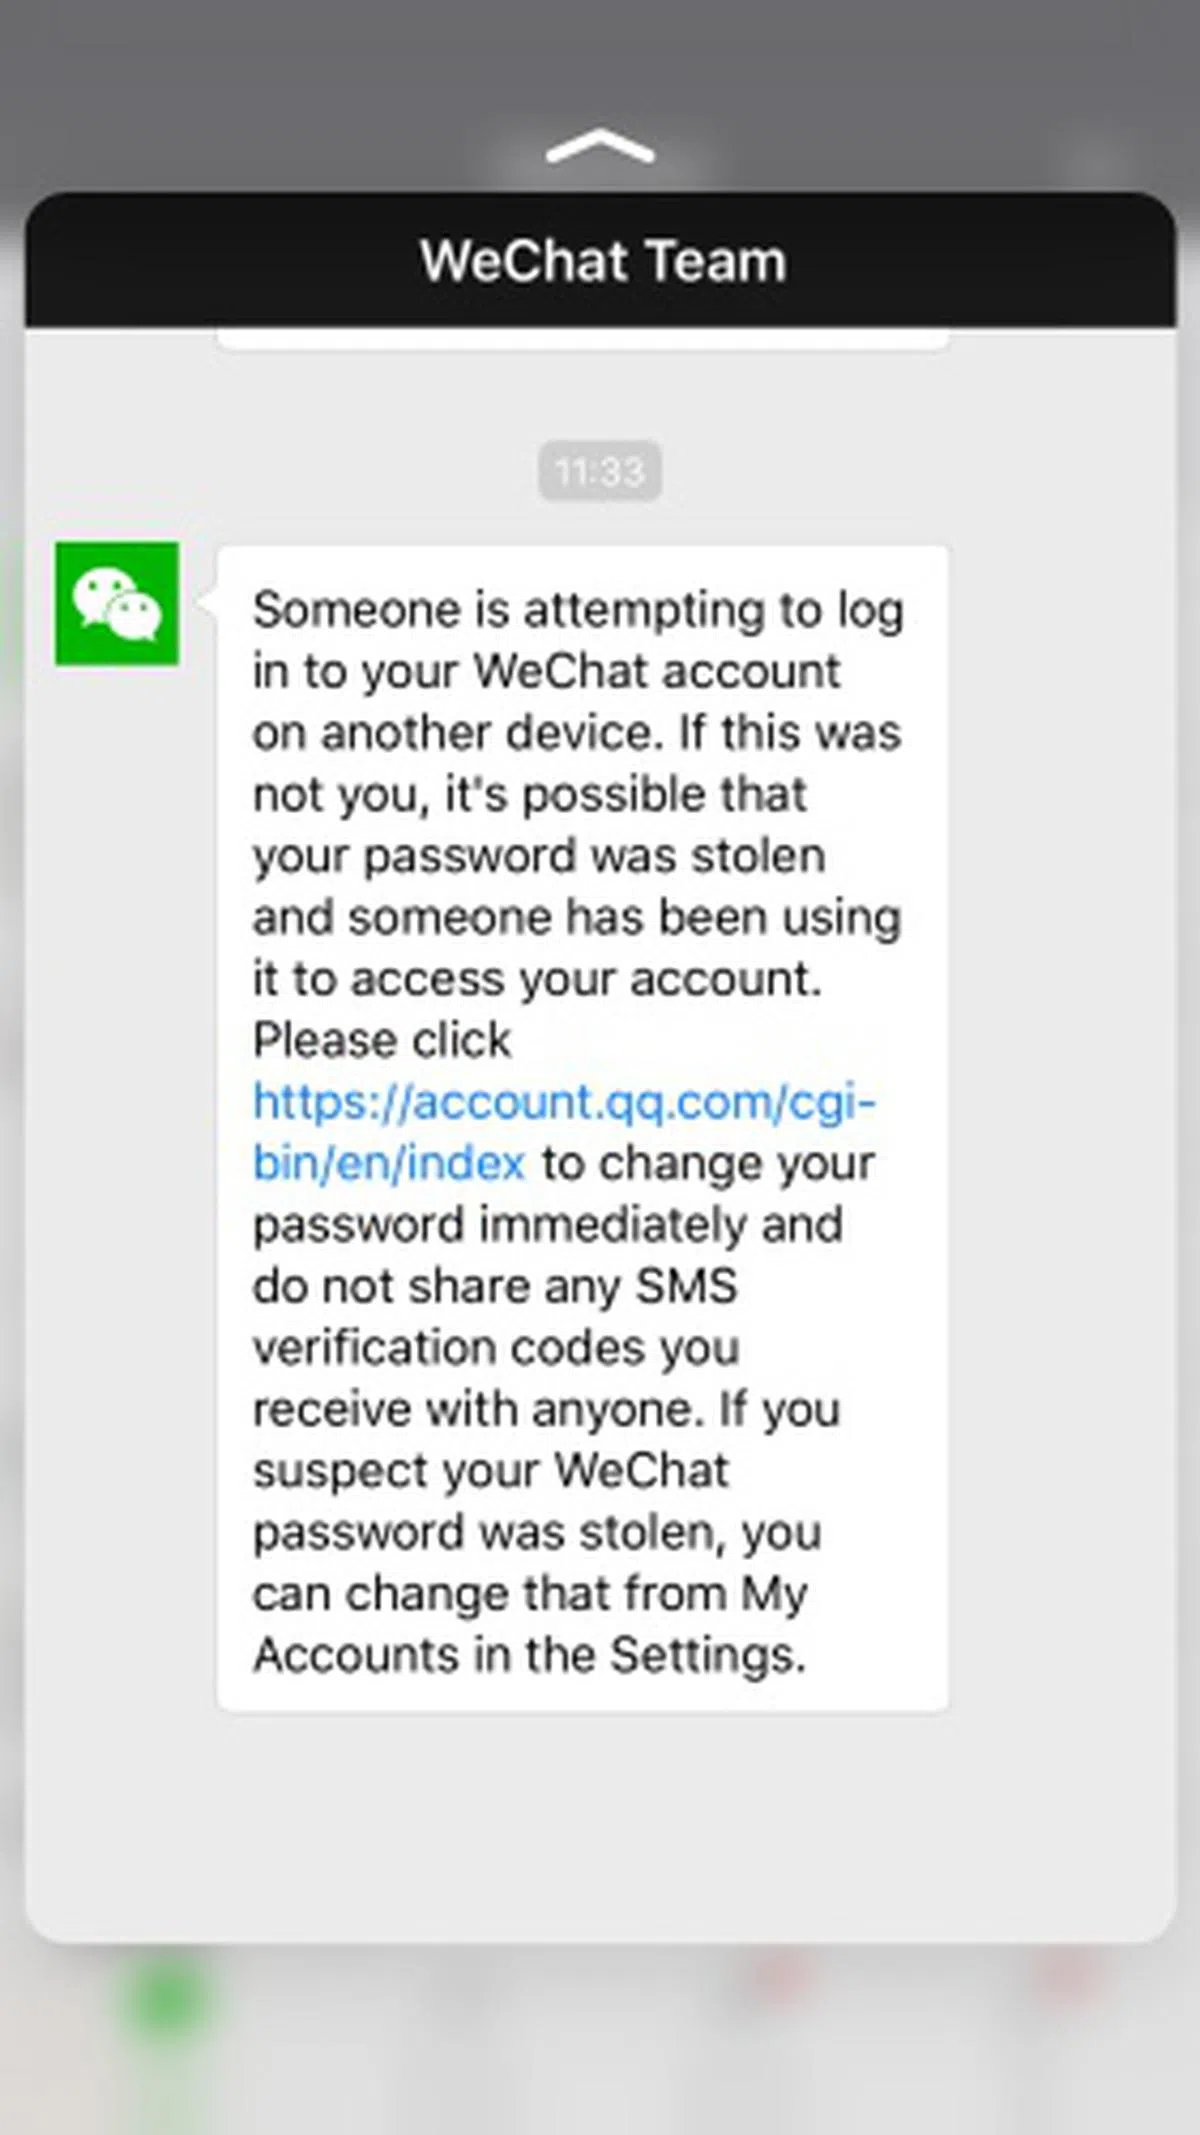
Task: Click the "suspect your WeChat" text line
Action: (490, 1471)
